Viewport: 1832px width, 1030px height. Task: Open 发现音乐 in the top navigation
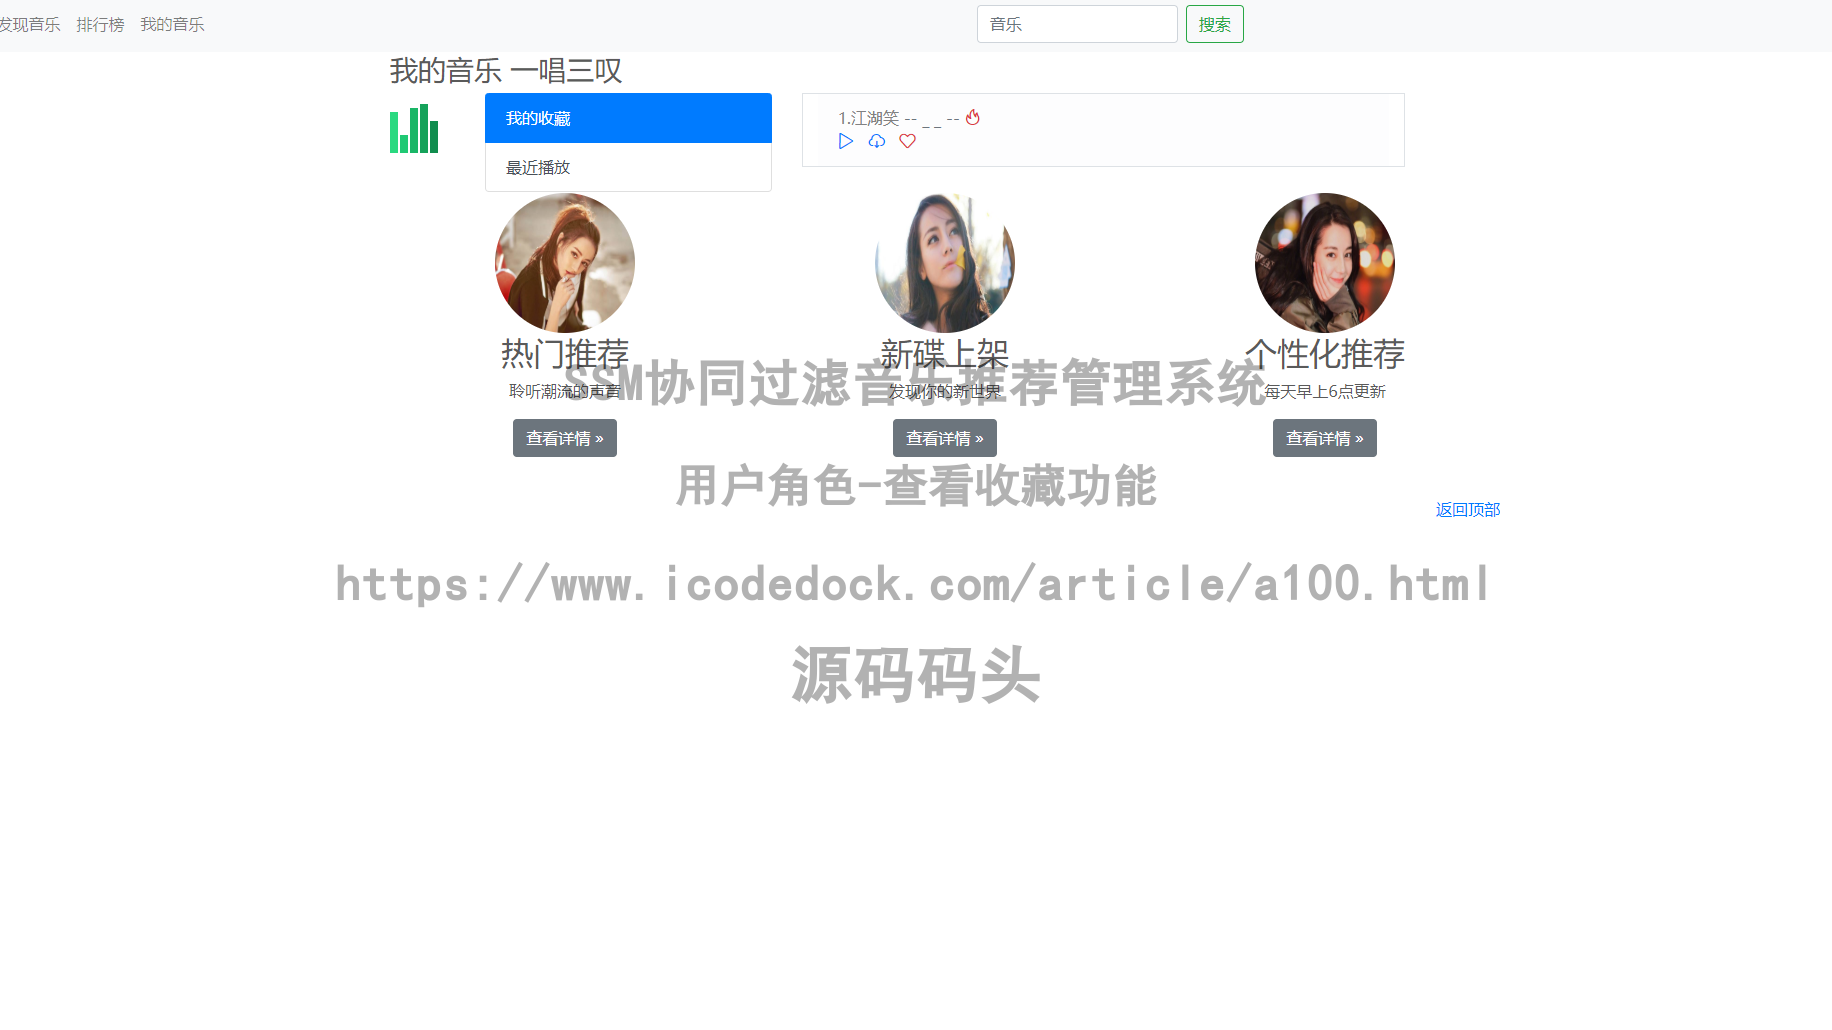(30, 25)
